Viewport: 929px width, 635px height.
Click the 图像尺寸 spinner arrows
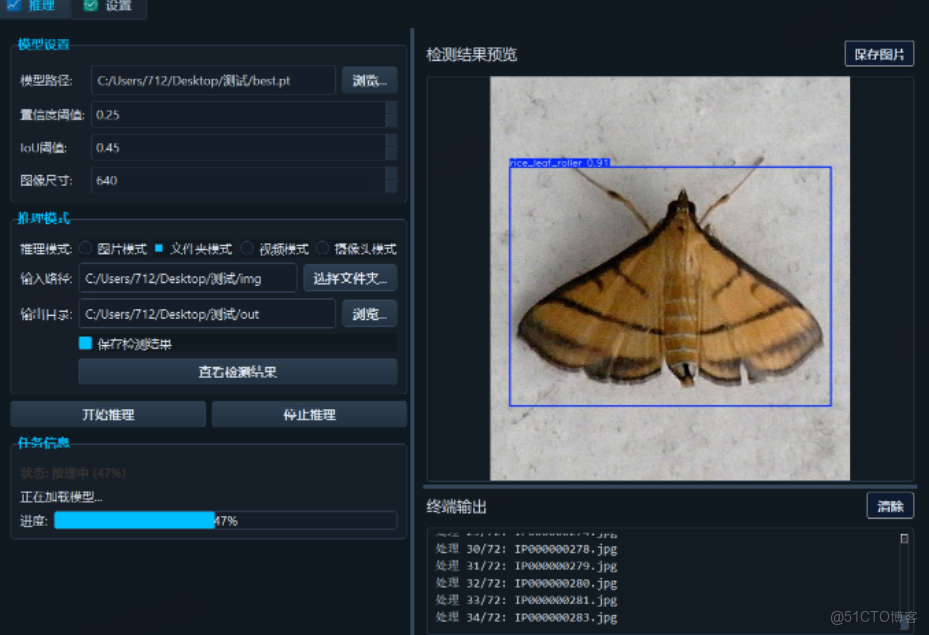[391, 181]
